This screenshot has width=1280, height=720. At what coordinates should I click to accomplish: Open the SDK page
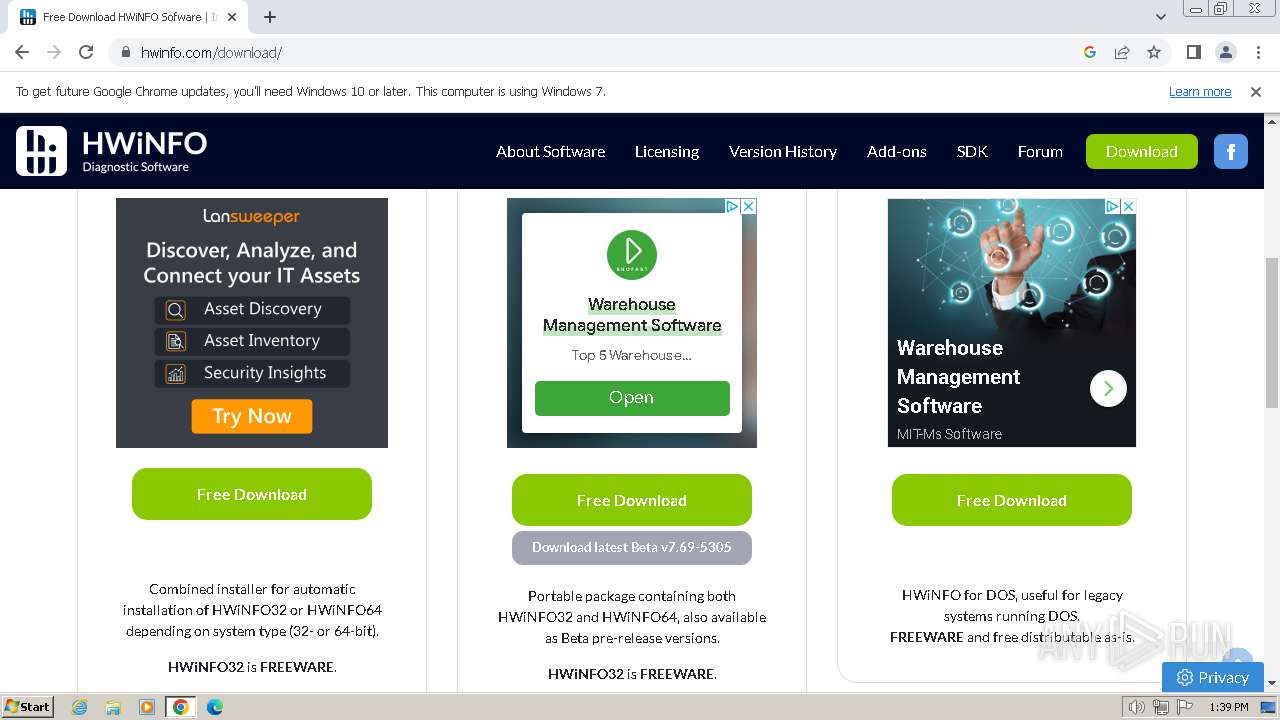point(972,152)
